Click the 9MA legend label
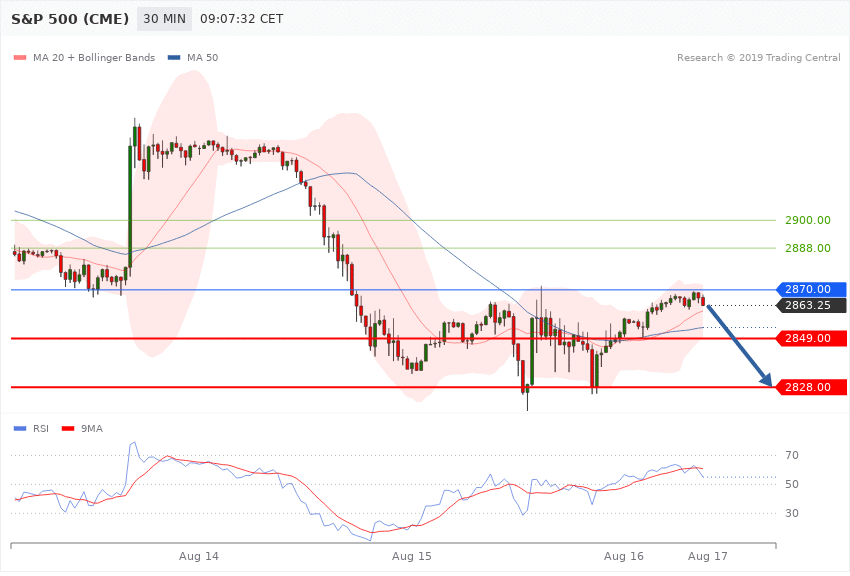The image size is (850, 576). point(92,429)
